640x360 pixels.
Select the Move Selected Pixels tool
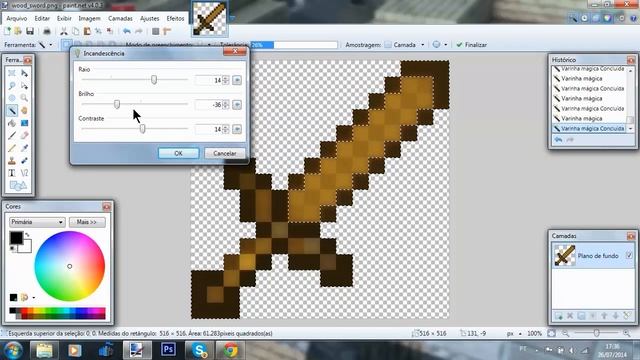click(24, 73)
